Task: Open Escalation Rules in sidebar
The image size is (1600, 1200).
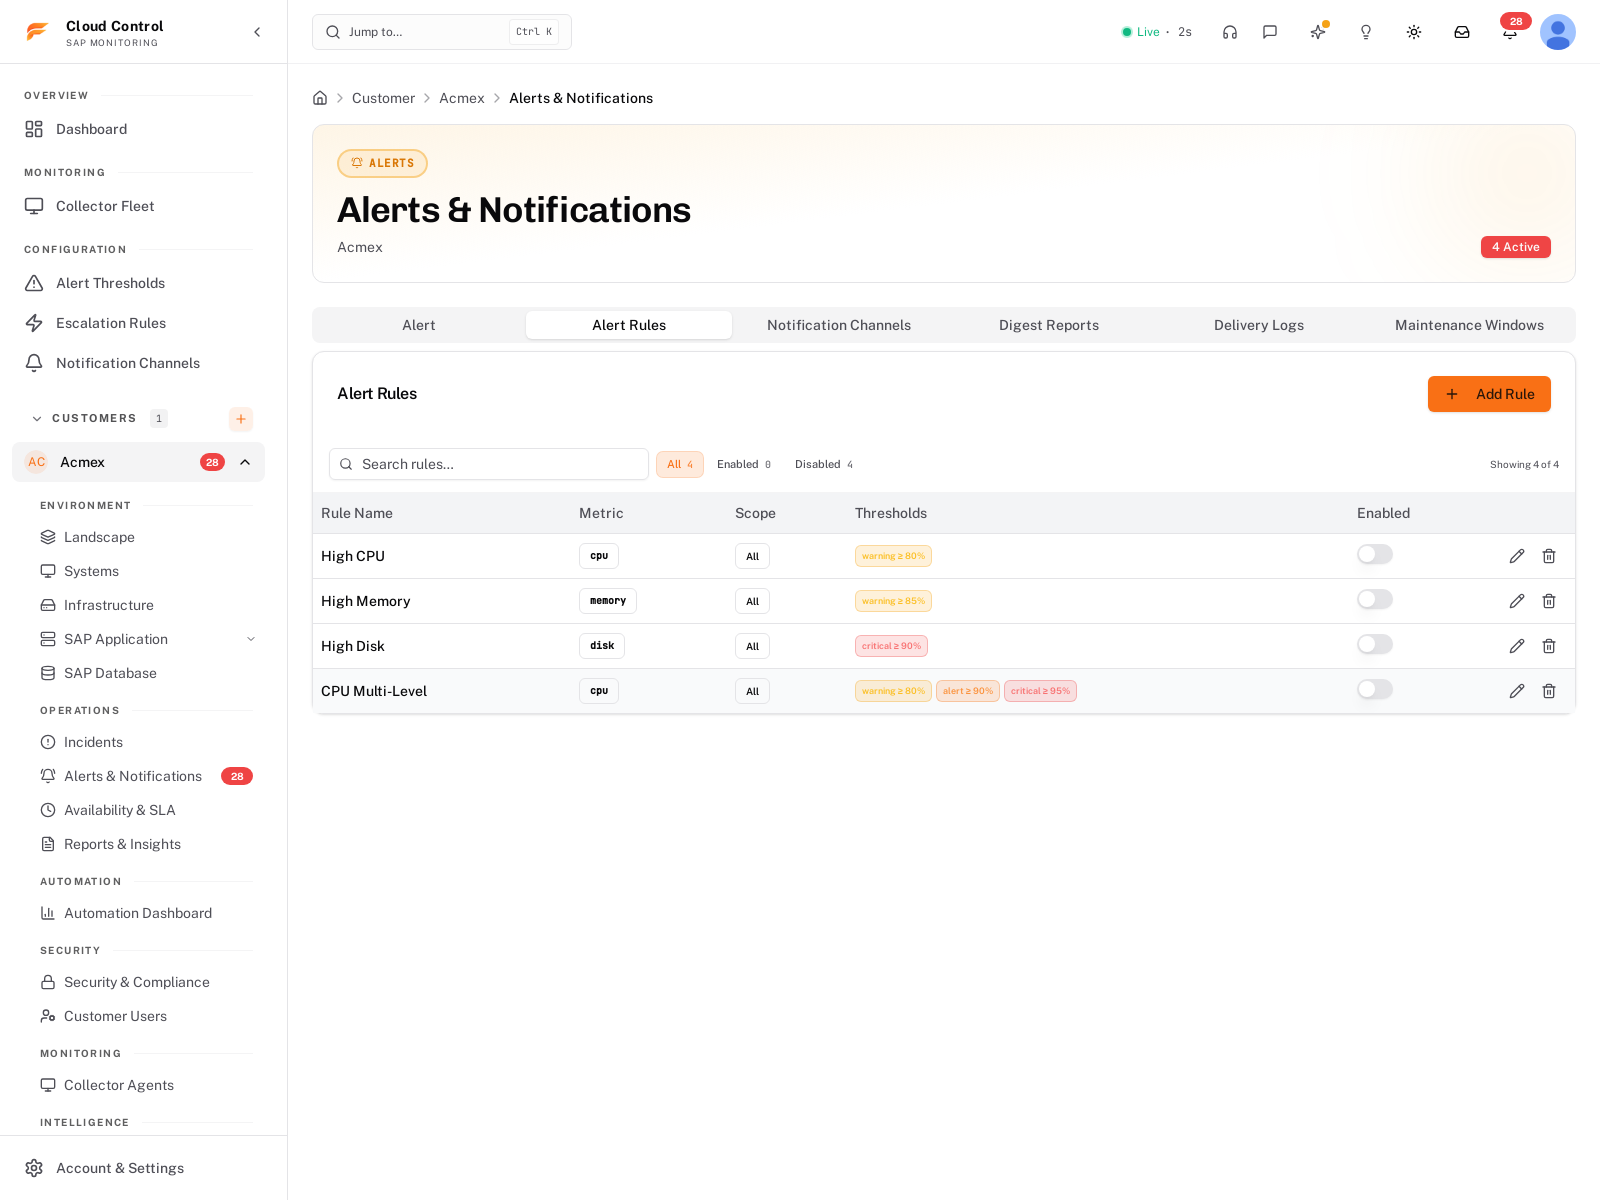Action: pos(138,323)
